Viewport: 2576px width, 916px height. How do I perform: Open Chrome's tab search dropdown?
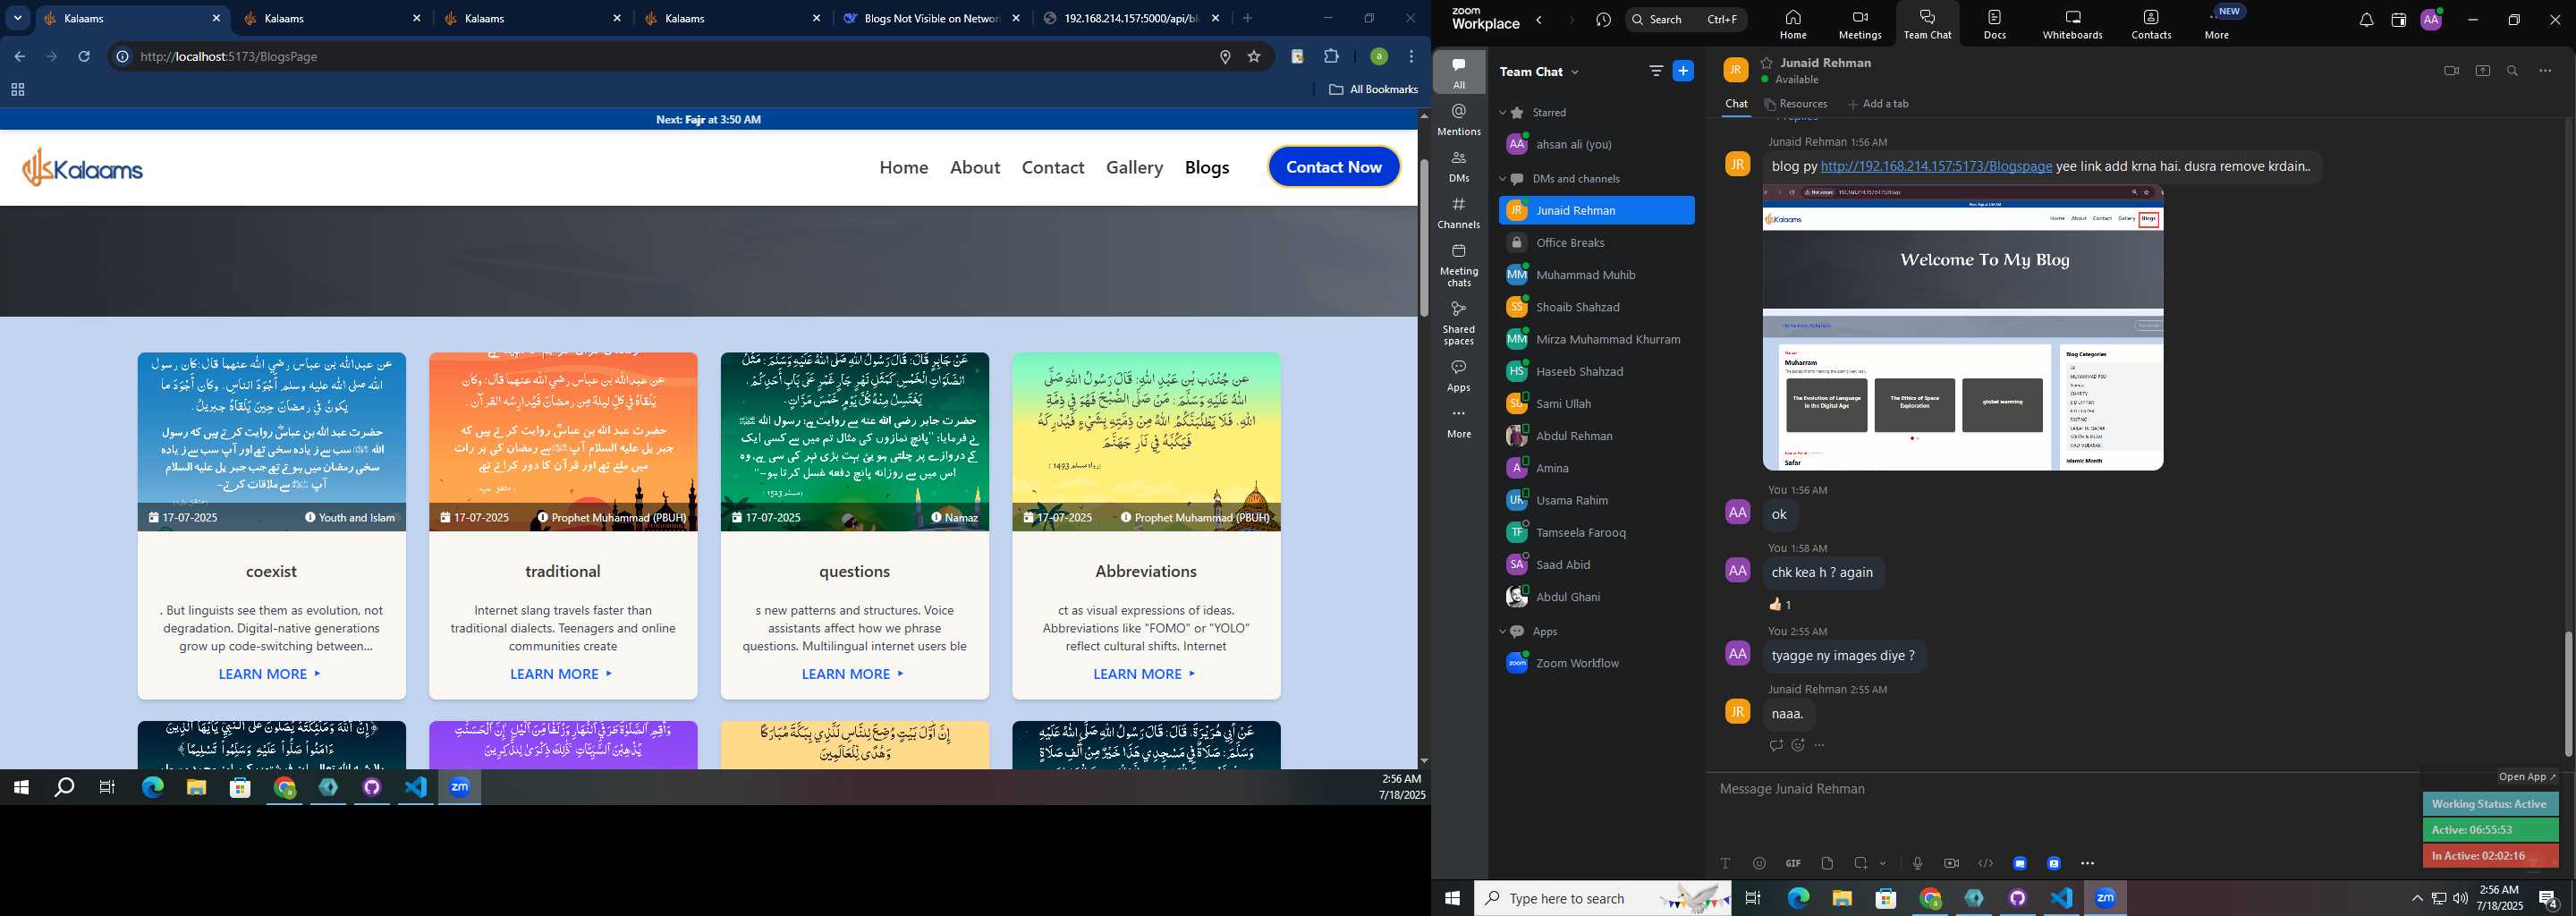coord(17,18)
